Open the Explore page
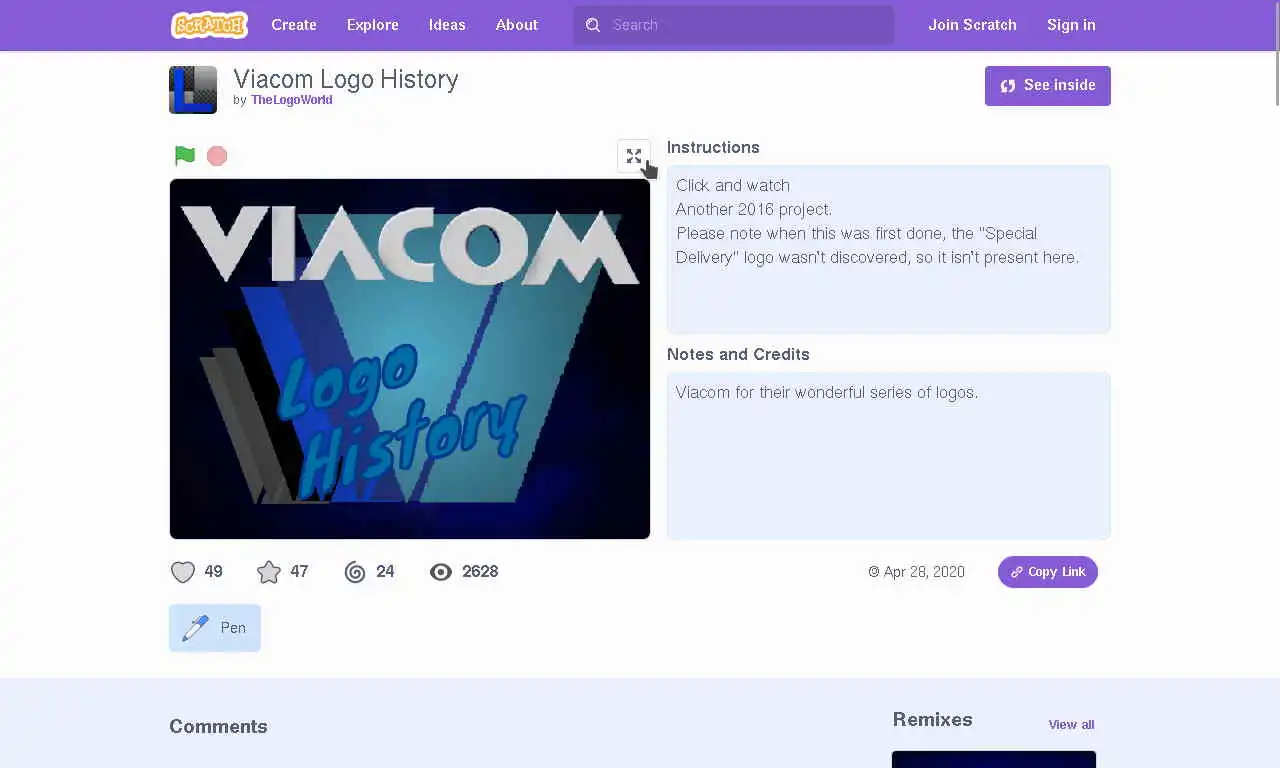 point(373,25)
